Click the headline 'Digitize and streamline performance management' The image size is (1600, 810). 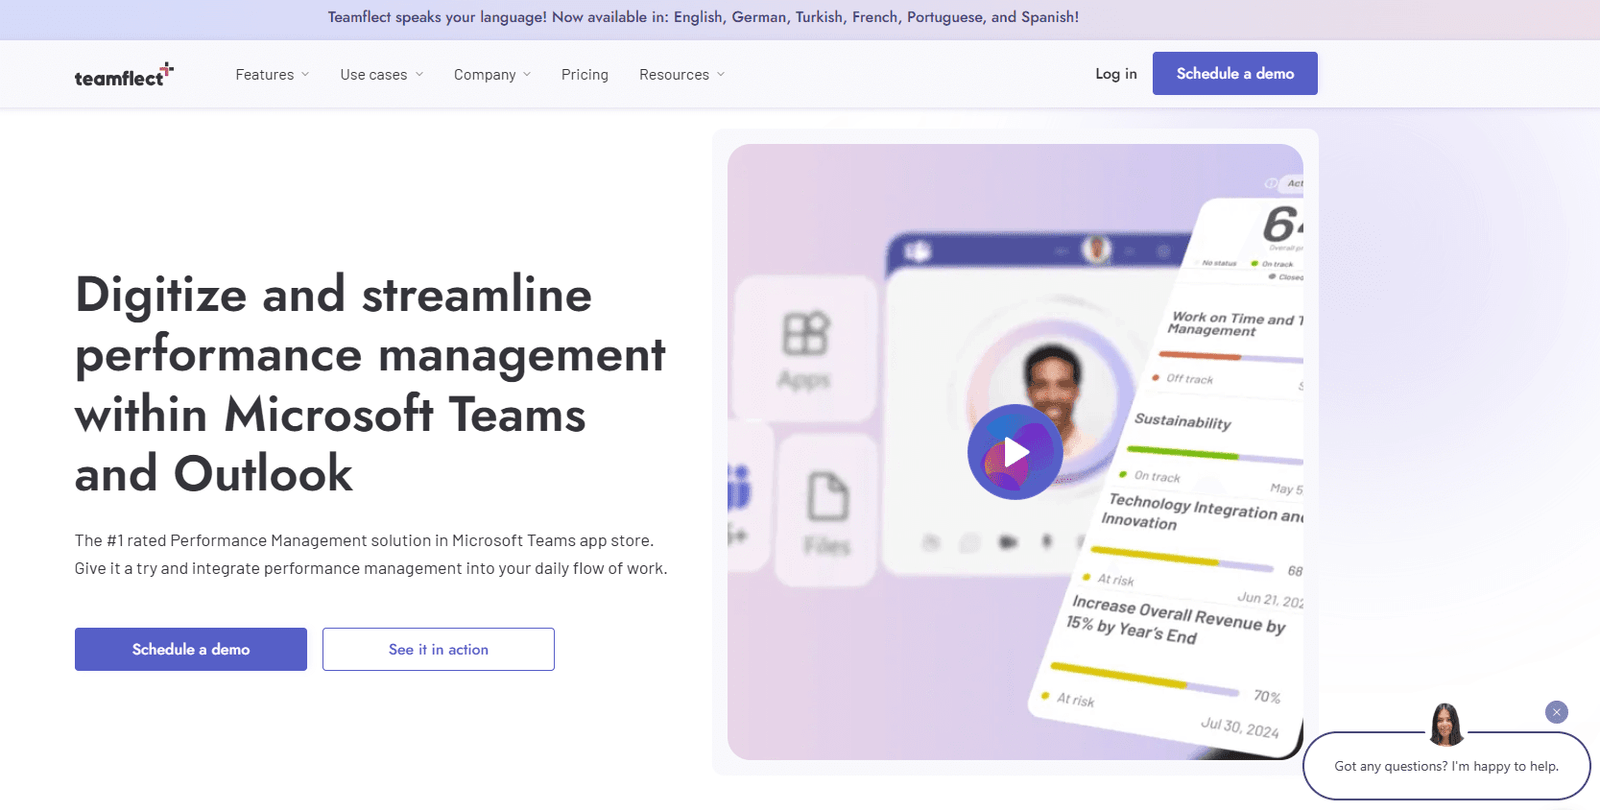pyautogui.click(x=370, y=384)
